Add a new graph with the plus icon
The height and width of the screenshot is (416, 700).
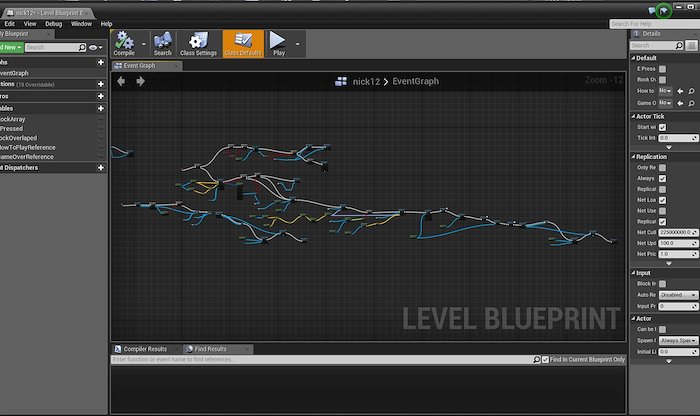100,62
